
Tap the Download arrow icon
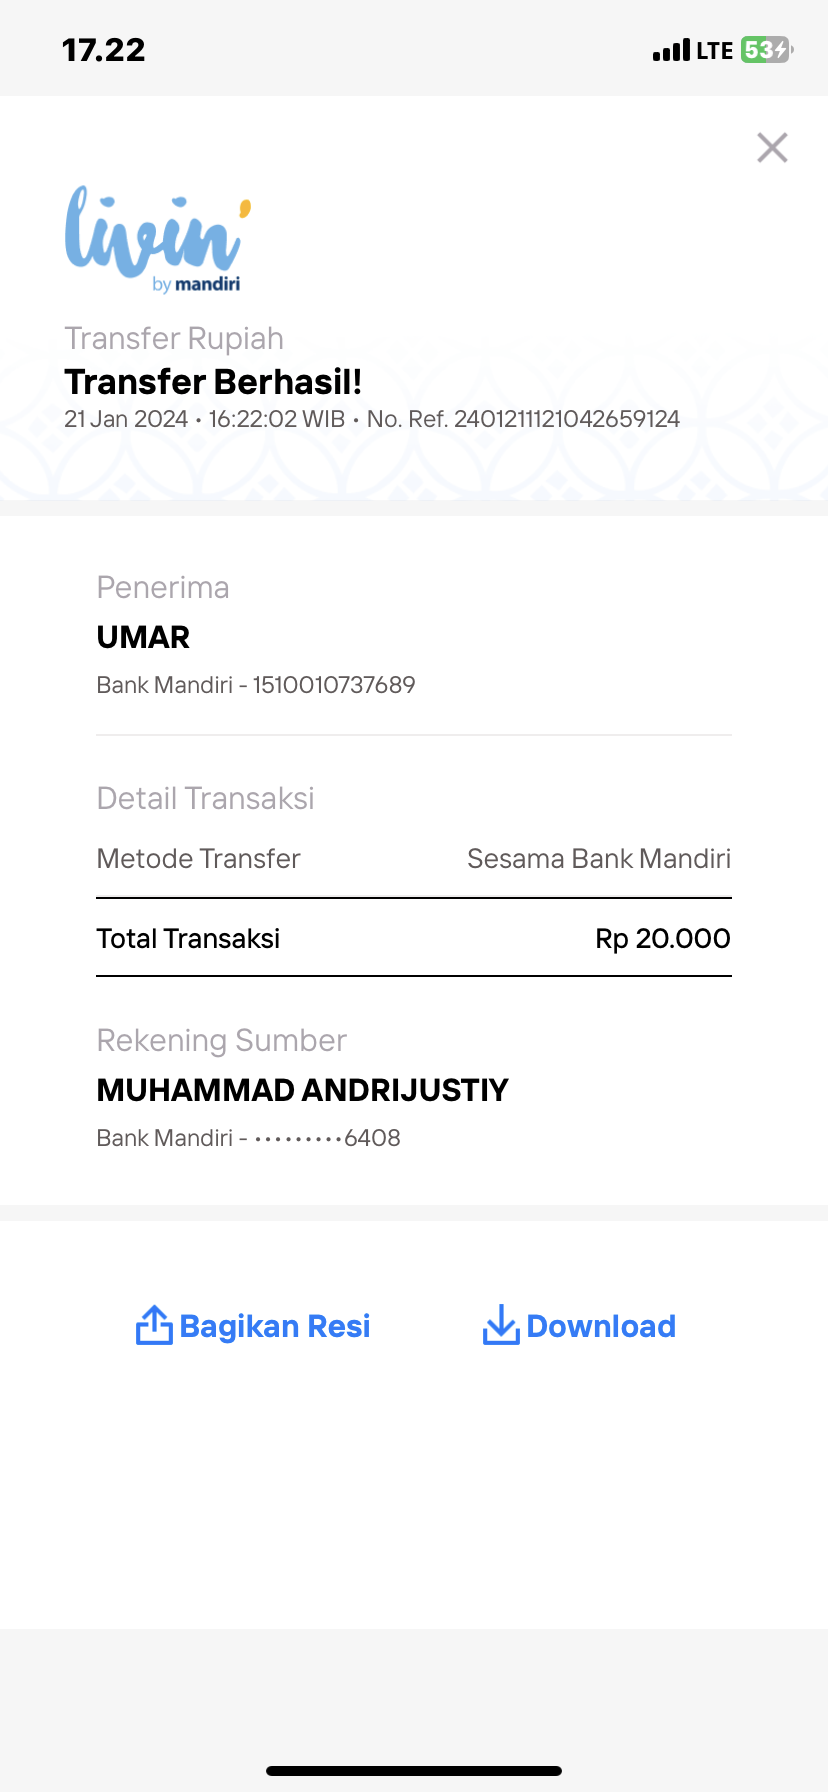500,1325
